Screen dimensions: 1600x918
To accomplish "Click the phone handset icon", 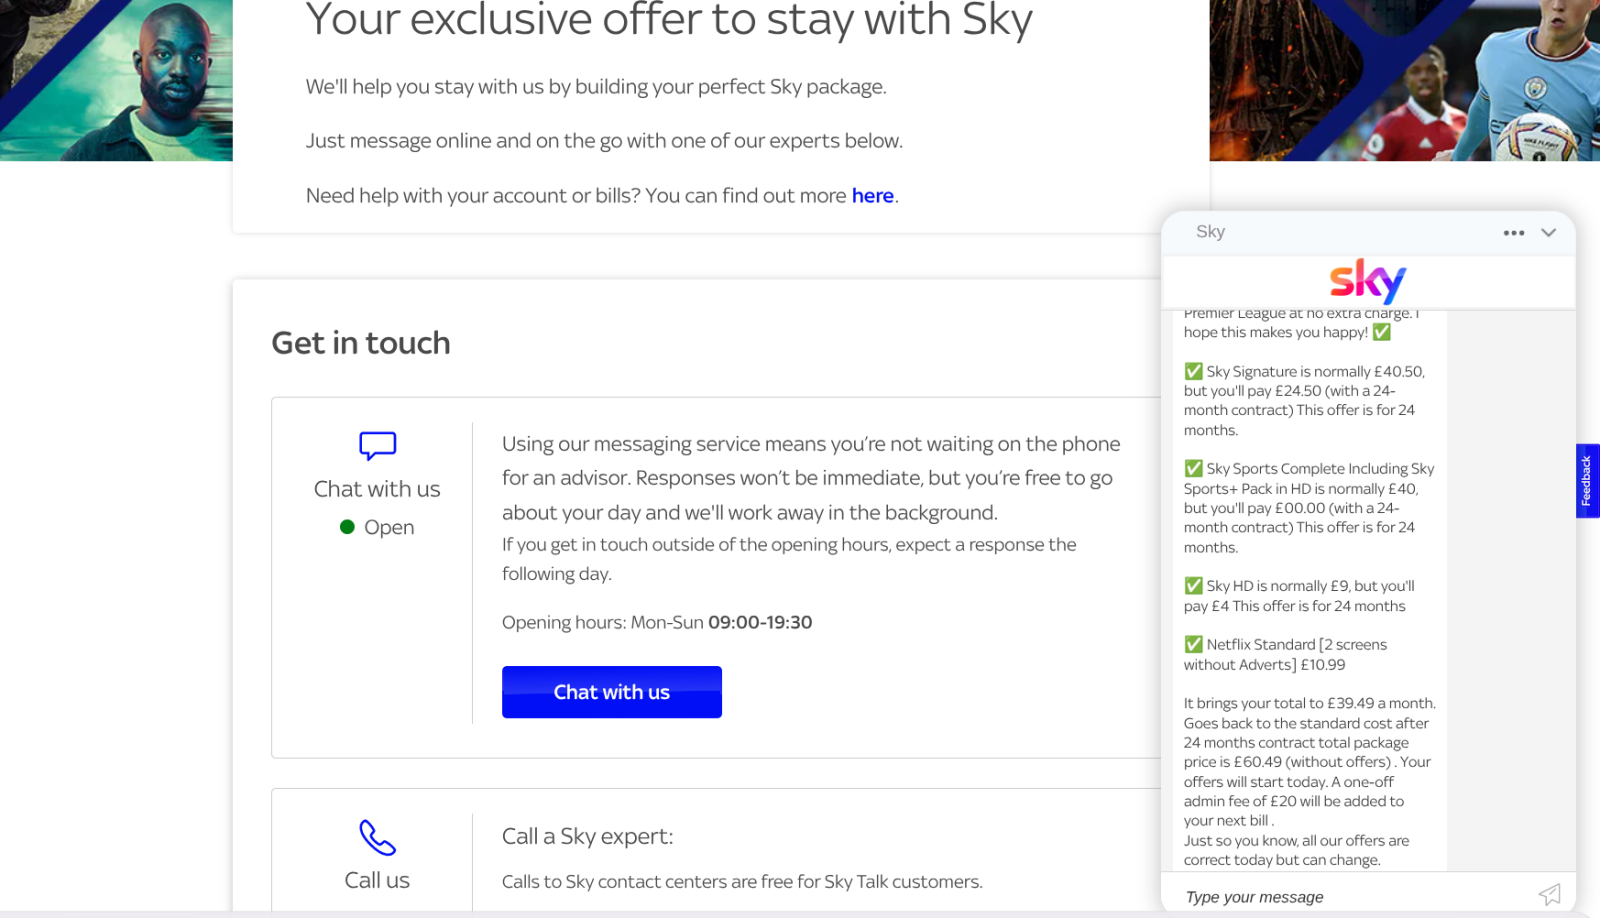I will click(377, 838).
